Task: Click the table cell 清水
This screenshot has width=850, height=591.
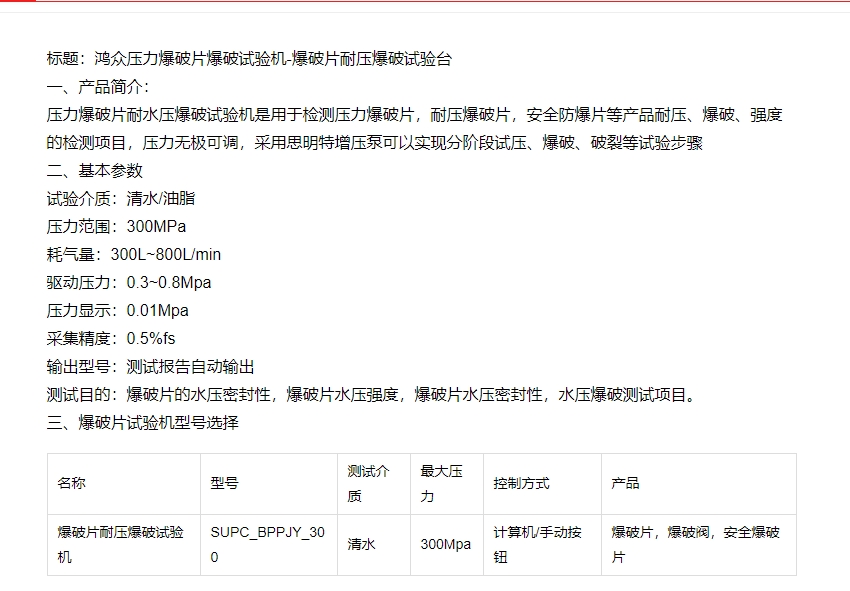Action: 374,545
